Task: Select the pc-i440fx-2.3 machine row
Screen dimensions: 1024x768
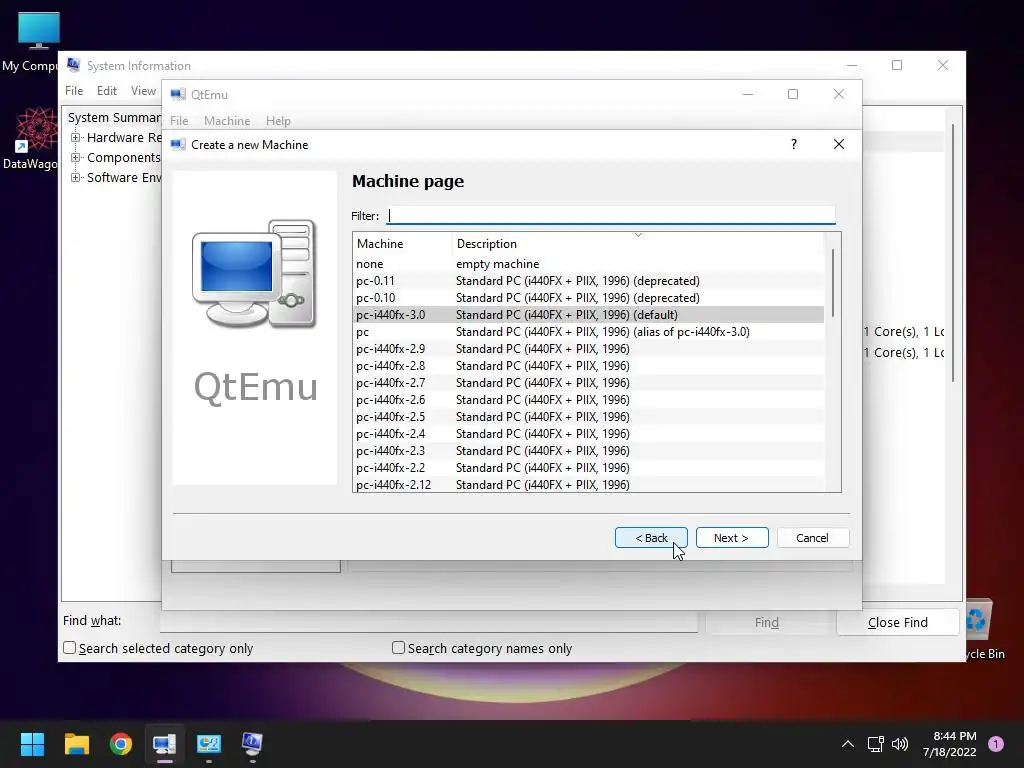Action: (588, 451)
